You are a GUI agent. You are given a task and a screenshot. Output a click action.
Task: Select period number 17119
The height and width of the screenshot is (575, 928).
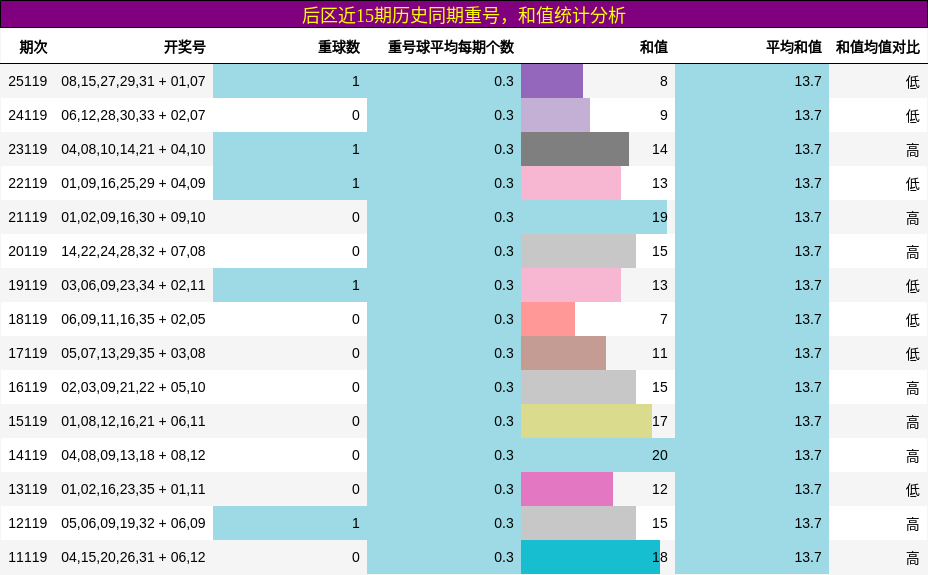point(28,353)
